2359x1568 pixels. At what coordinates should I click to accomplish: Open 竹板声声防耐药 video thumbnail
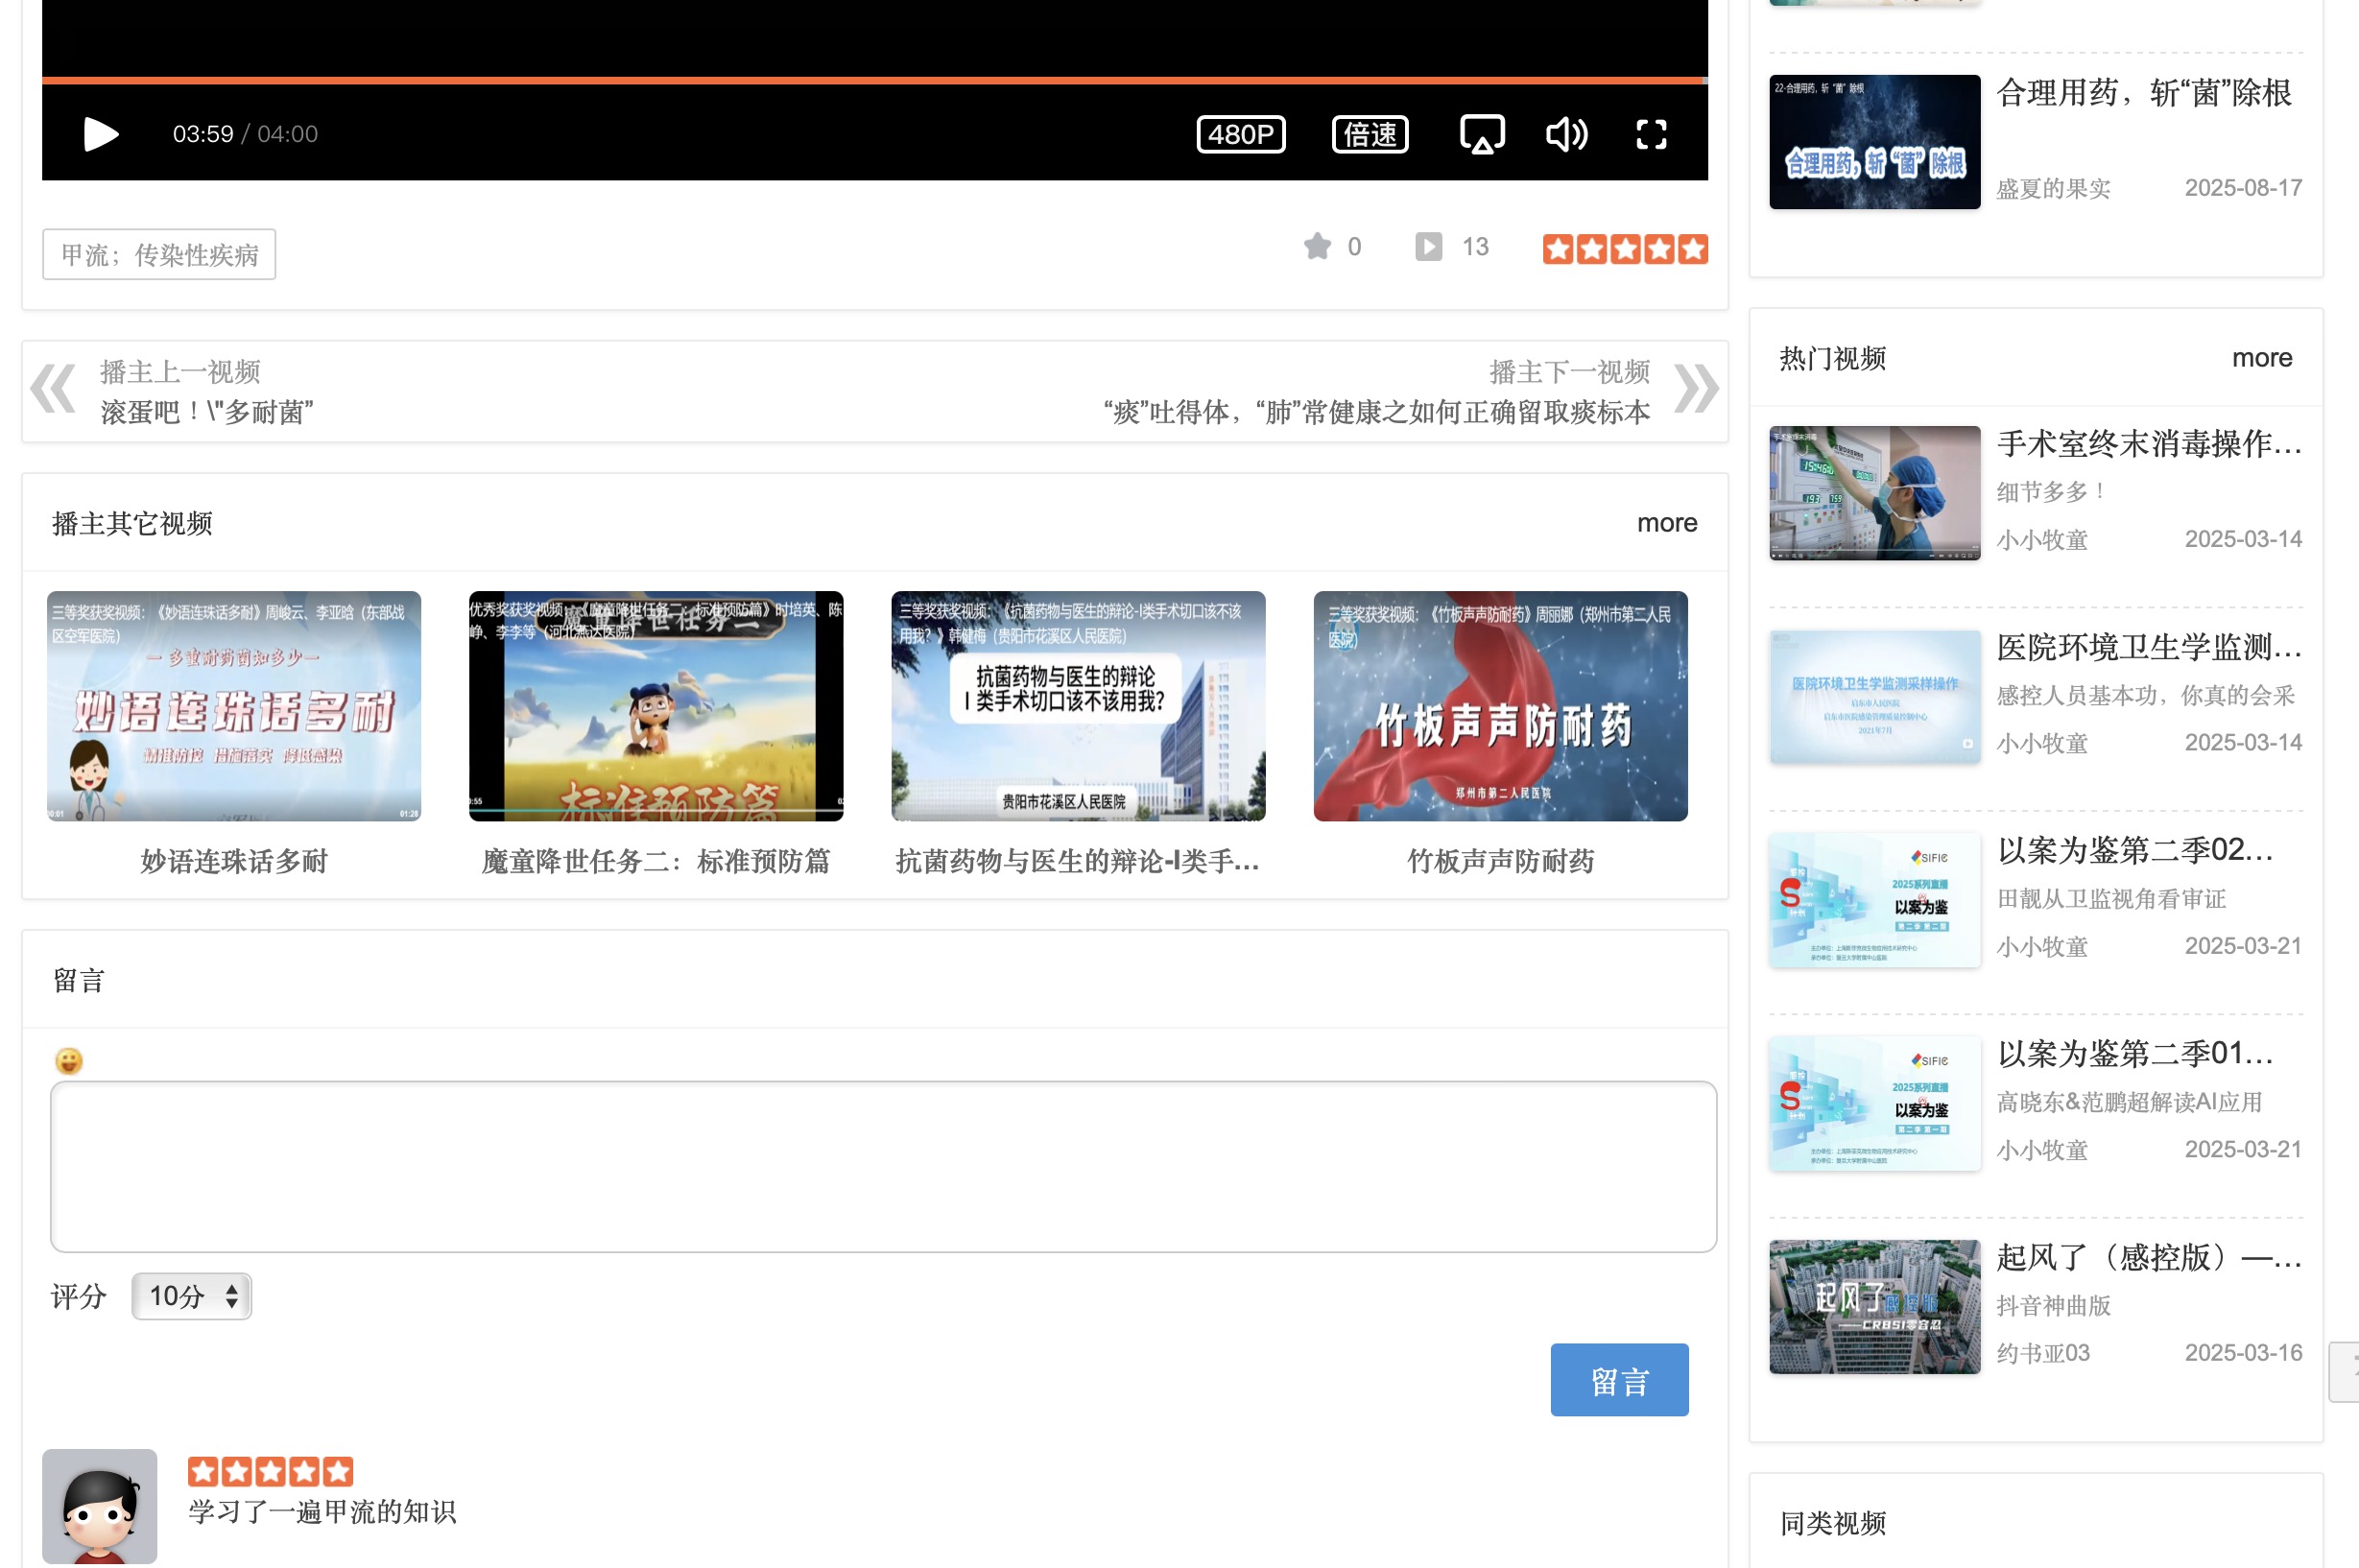(x=1500, y=706)
